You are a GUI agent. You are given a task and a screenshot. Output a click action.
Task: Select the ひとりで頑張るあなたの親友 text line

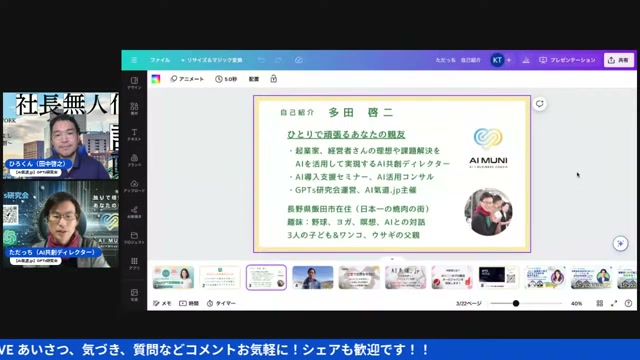pyautogui.click(x=346, y=134)
